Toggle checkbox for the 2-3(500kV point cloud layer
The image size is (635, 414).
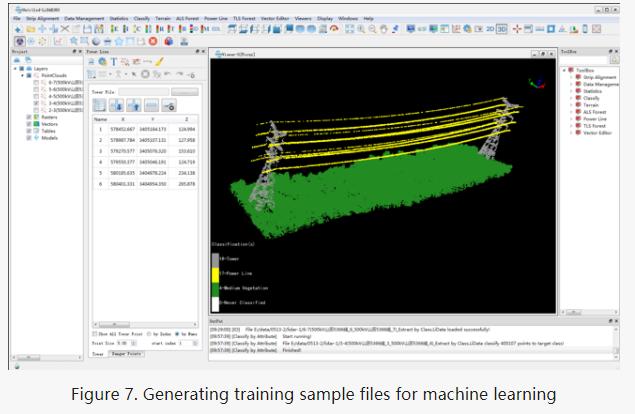click(36, 110)
